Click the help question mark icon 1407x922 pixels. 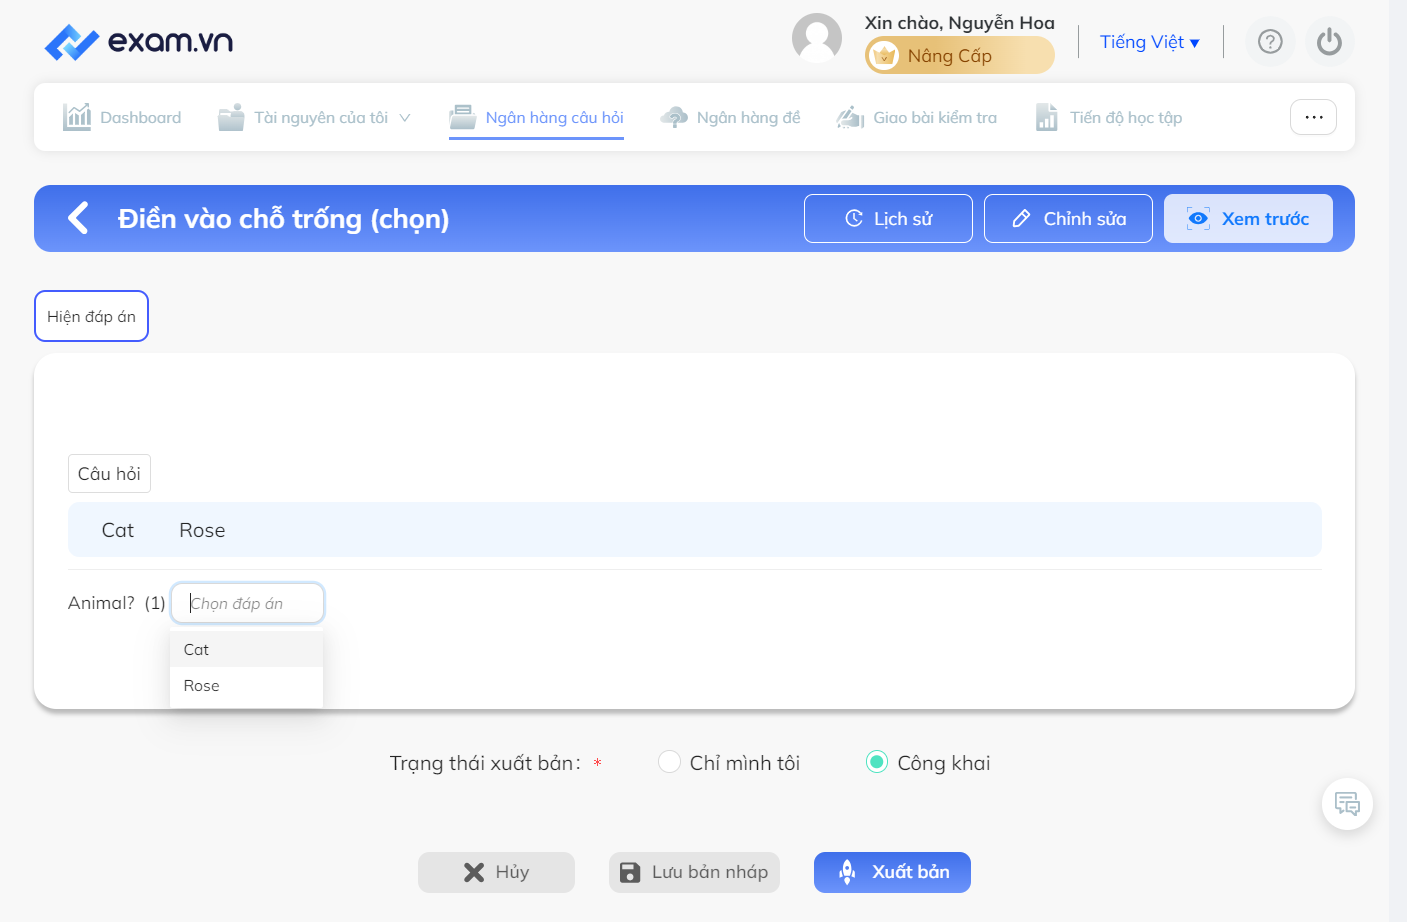[x=1270, y=42]
